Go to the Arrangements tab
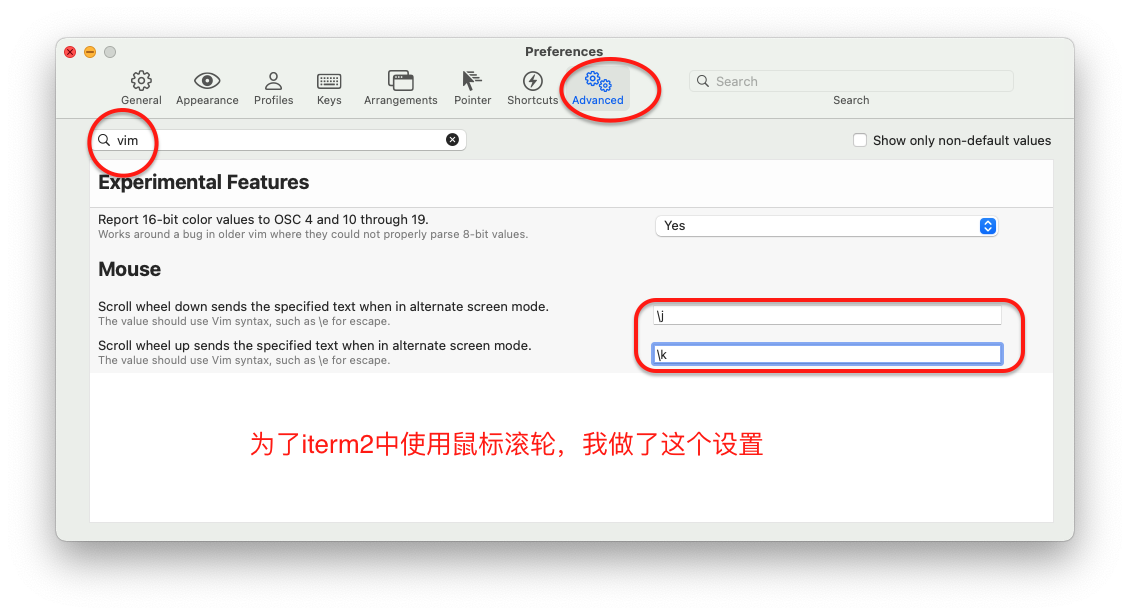The height and width of the screenshot is (615, 1130). tap(401, 89)
